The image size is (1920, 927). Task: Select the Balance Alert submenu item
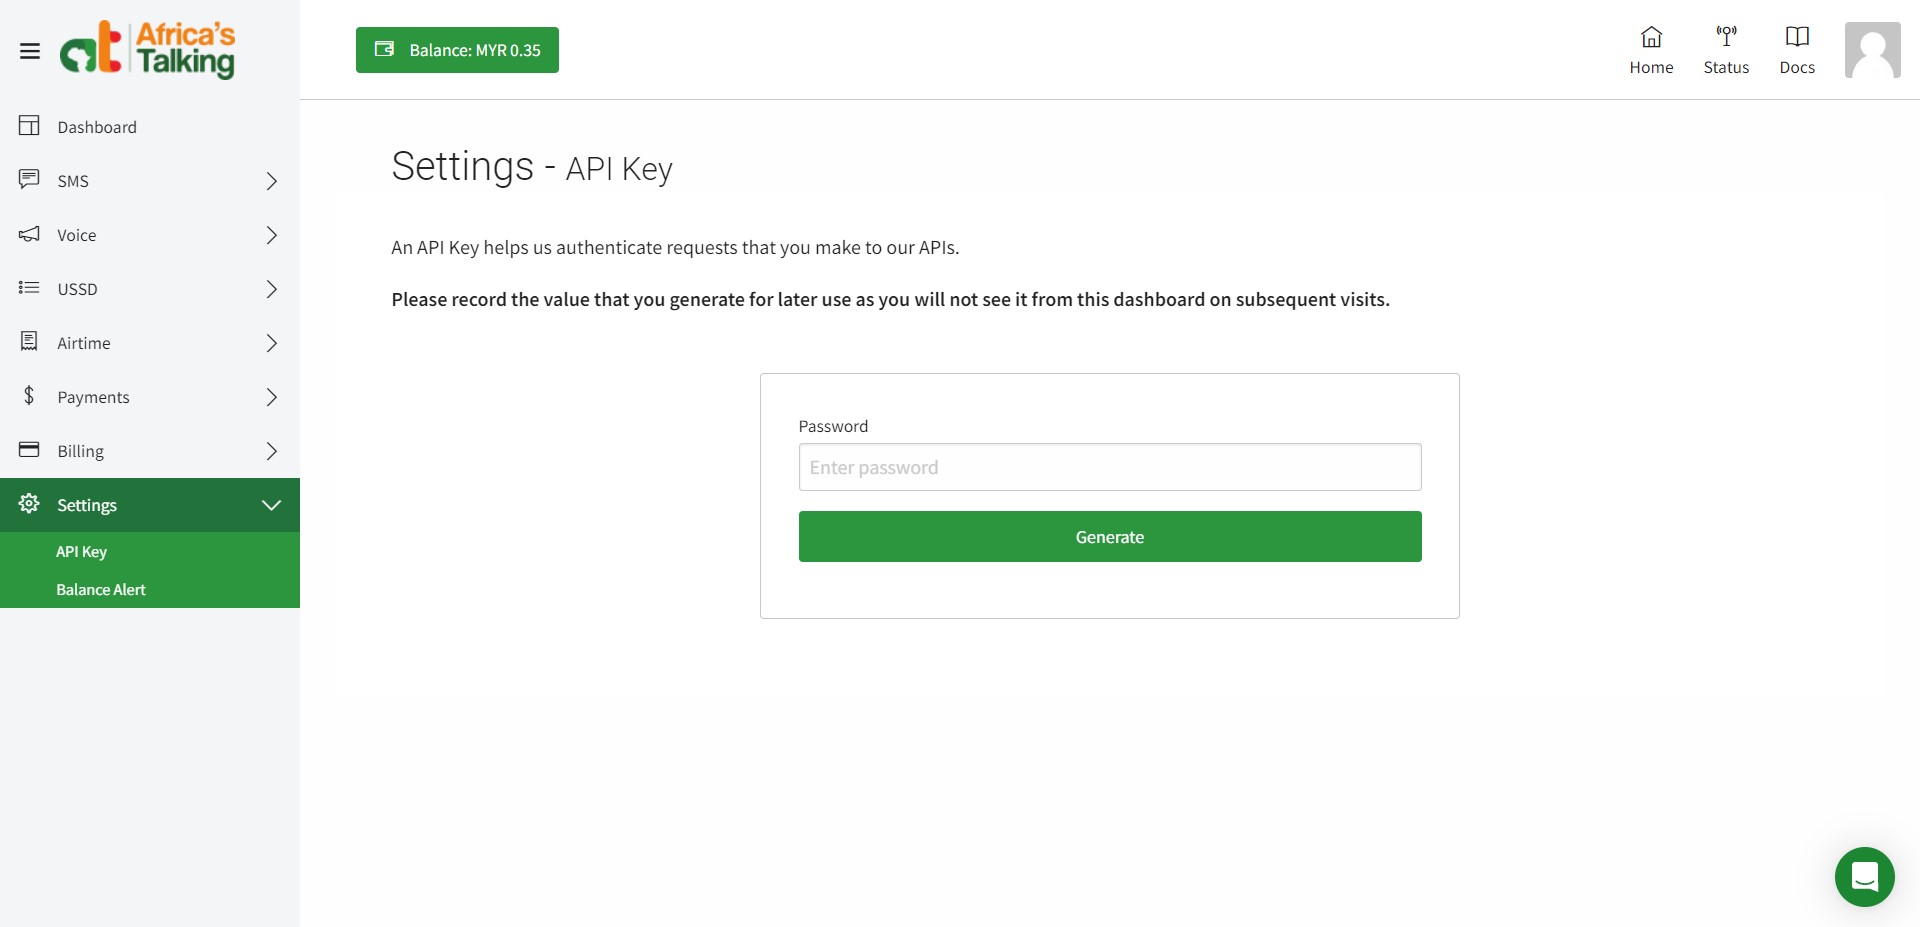coord(101,590)
